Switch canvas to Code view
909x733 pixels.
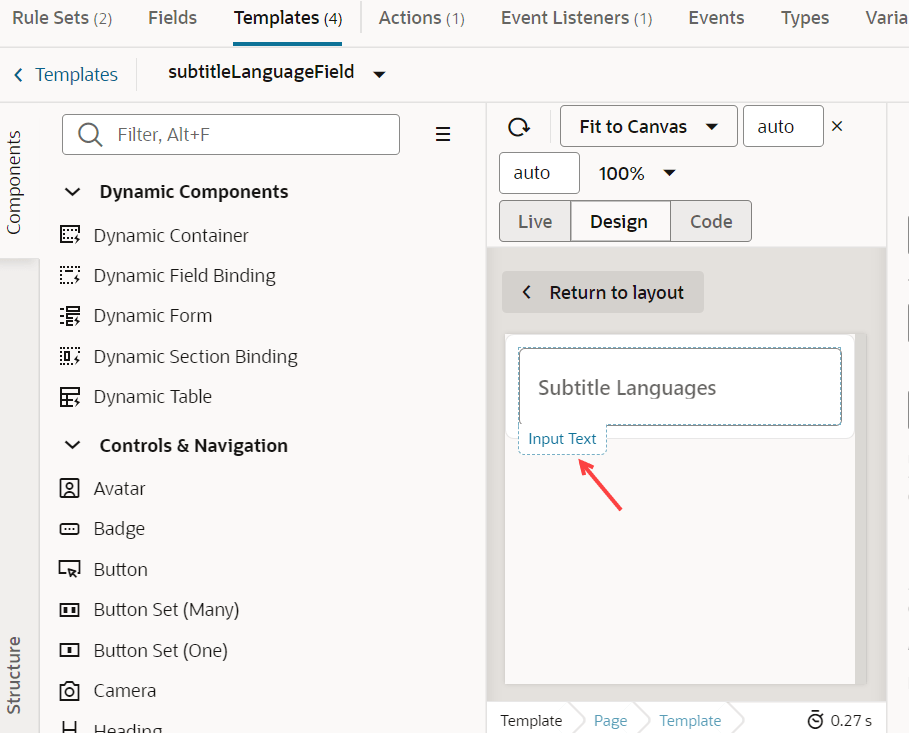[711, 222]
